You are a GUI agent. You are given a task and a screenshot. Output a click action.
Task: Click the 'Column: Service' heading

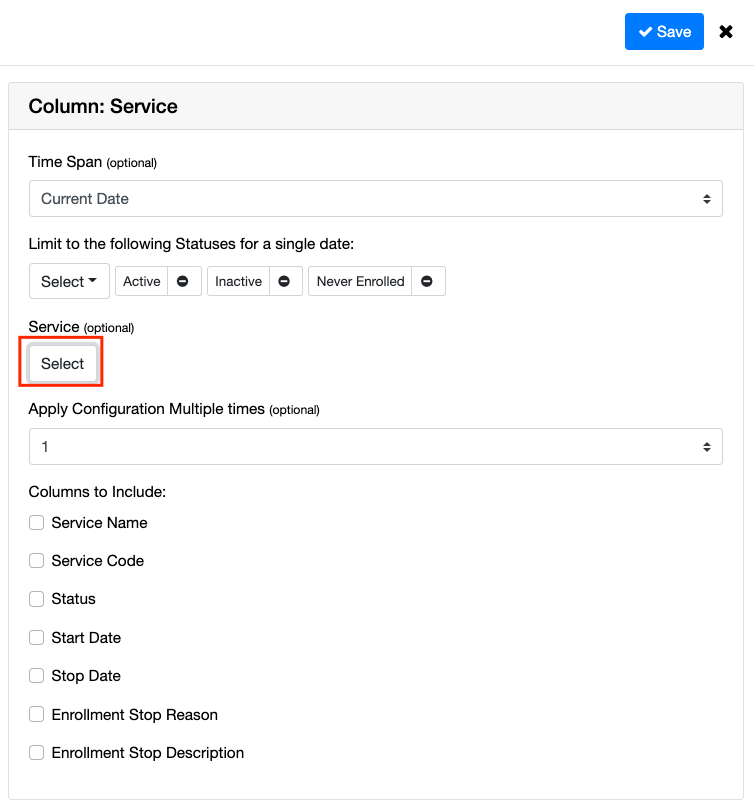(103, 106)
